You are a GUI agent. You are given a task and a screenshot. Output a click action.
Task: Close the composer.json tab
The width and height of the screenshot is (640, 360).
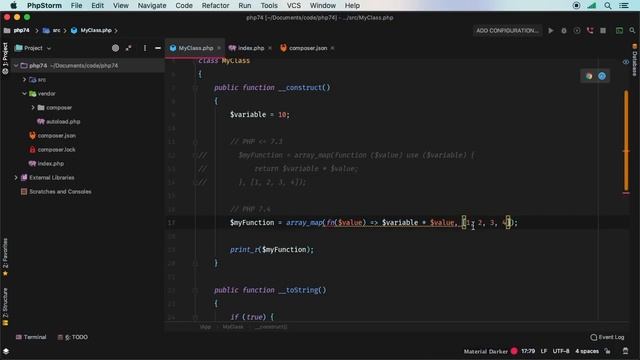[x=332, y=48]
